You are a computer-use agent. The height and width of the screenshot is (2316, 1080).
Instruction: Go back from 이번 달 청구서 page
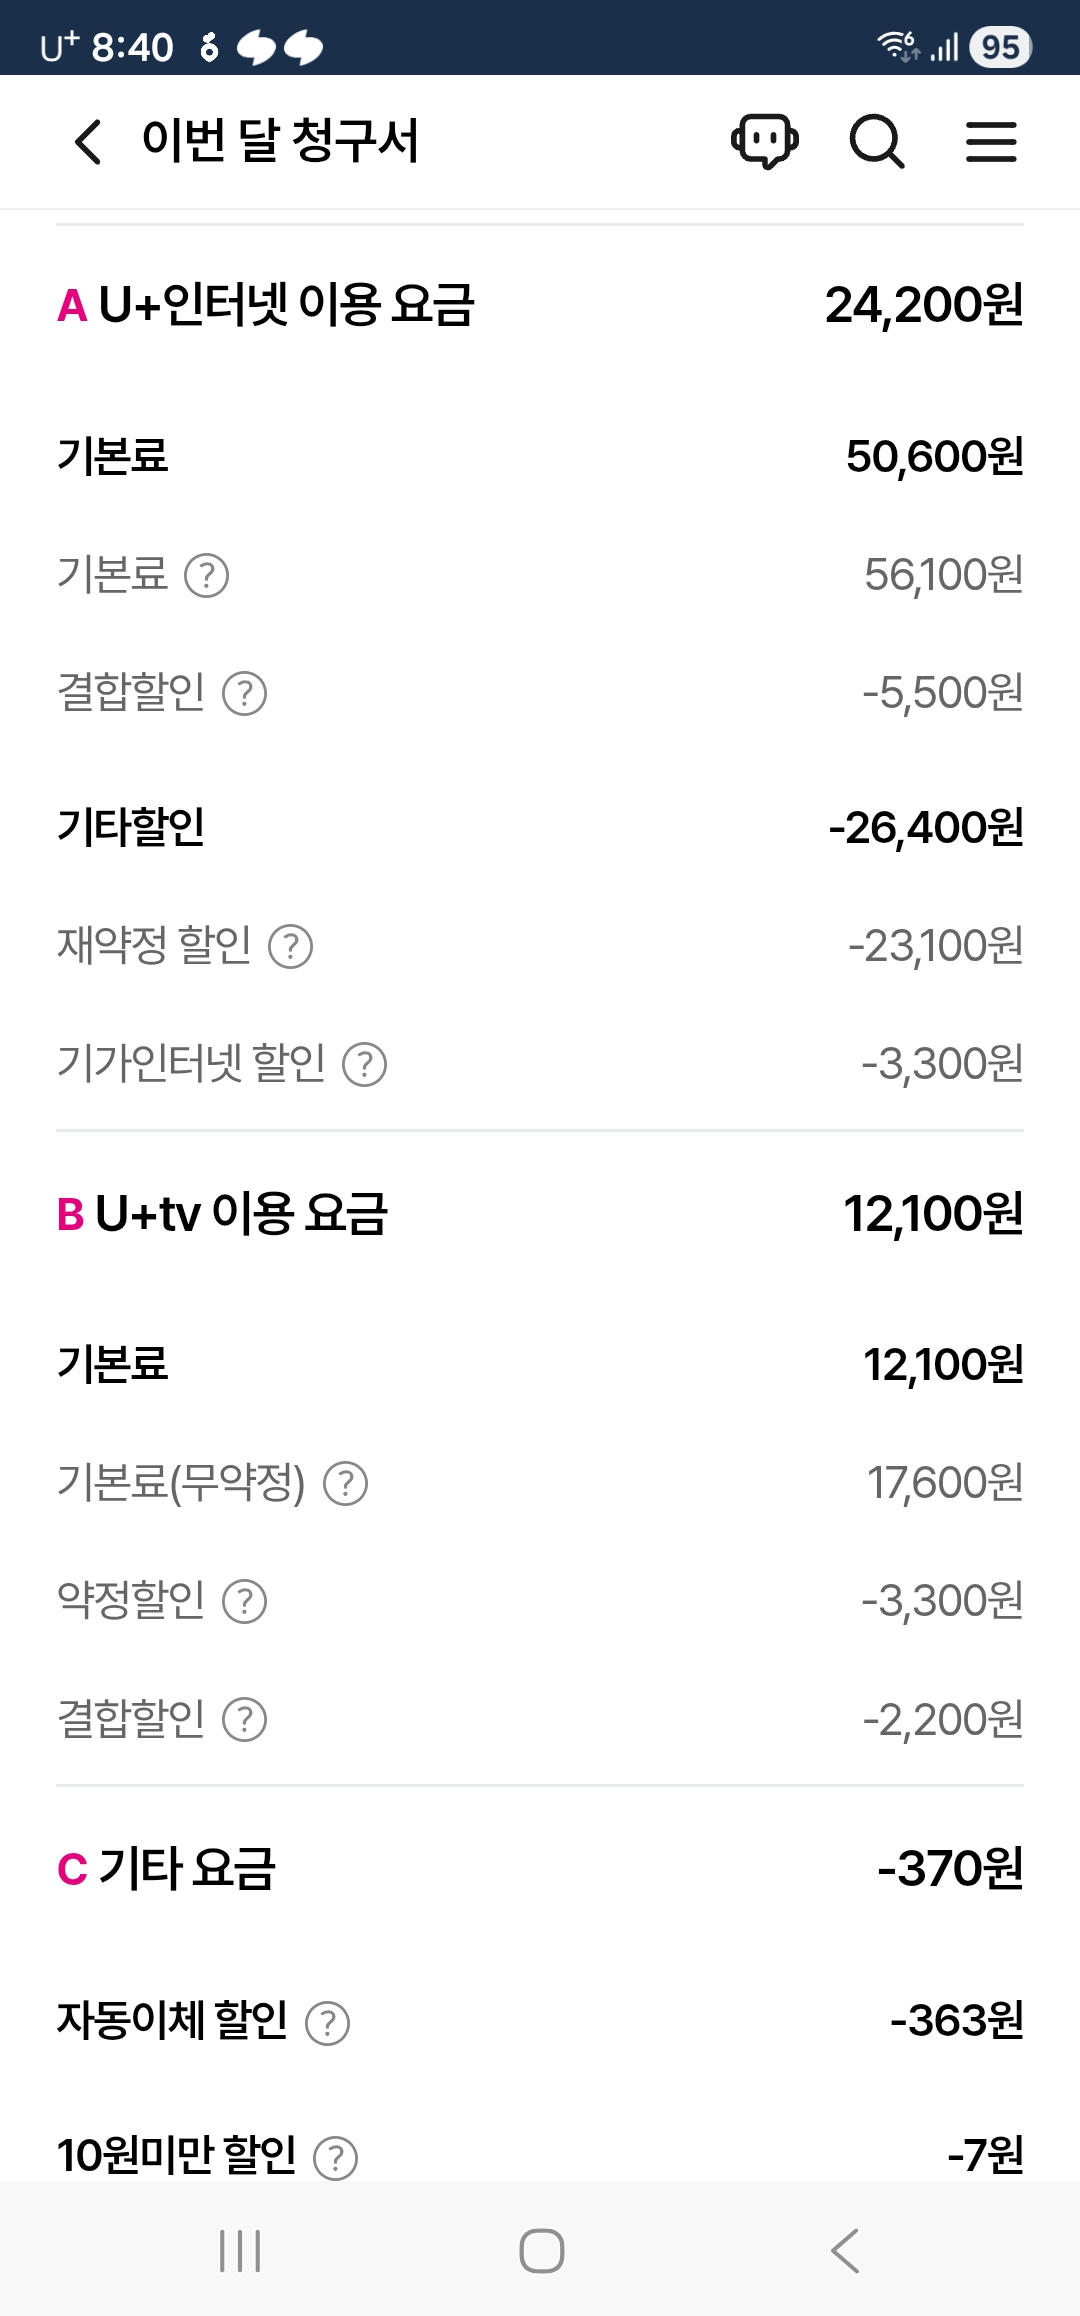click(x=88, y=141)
